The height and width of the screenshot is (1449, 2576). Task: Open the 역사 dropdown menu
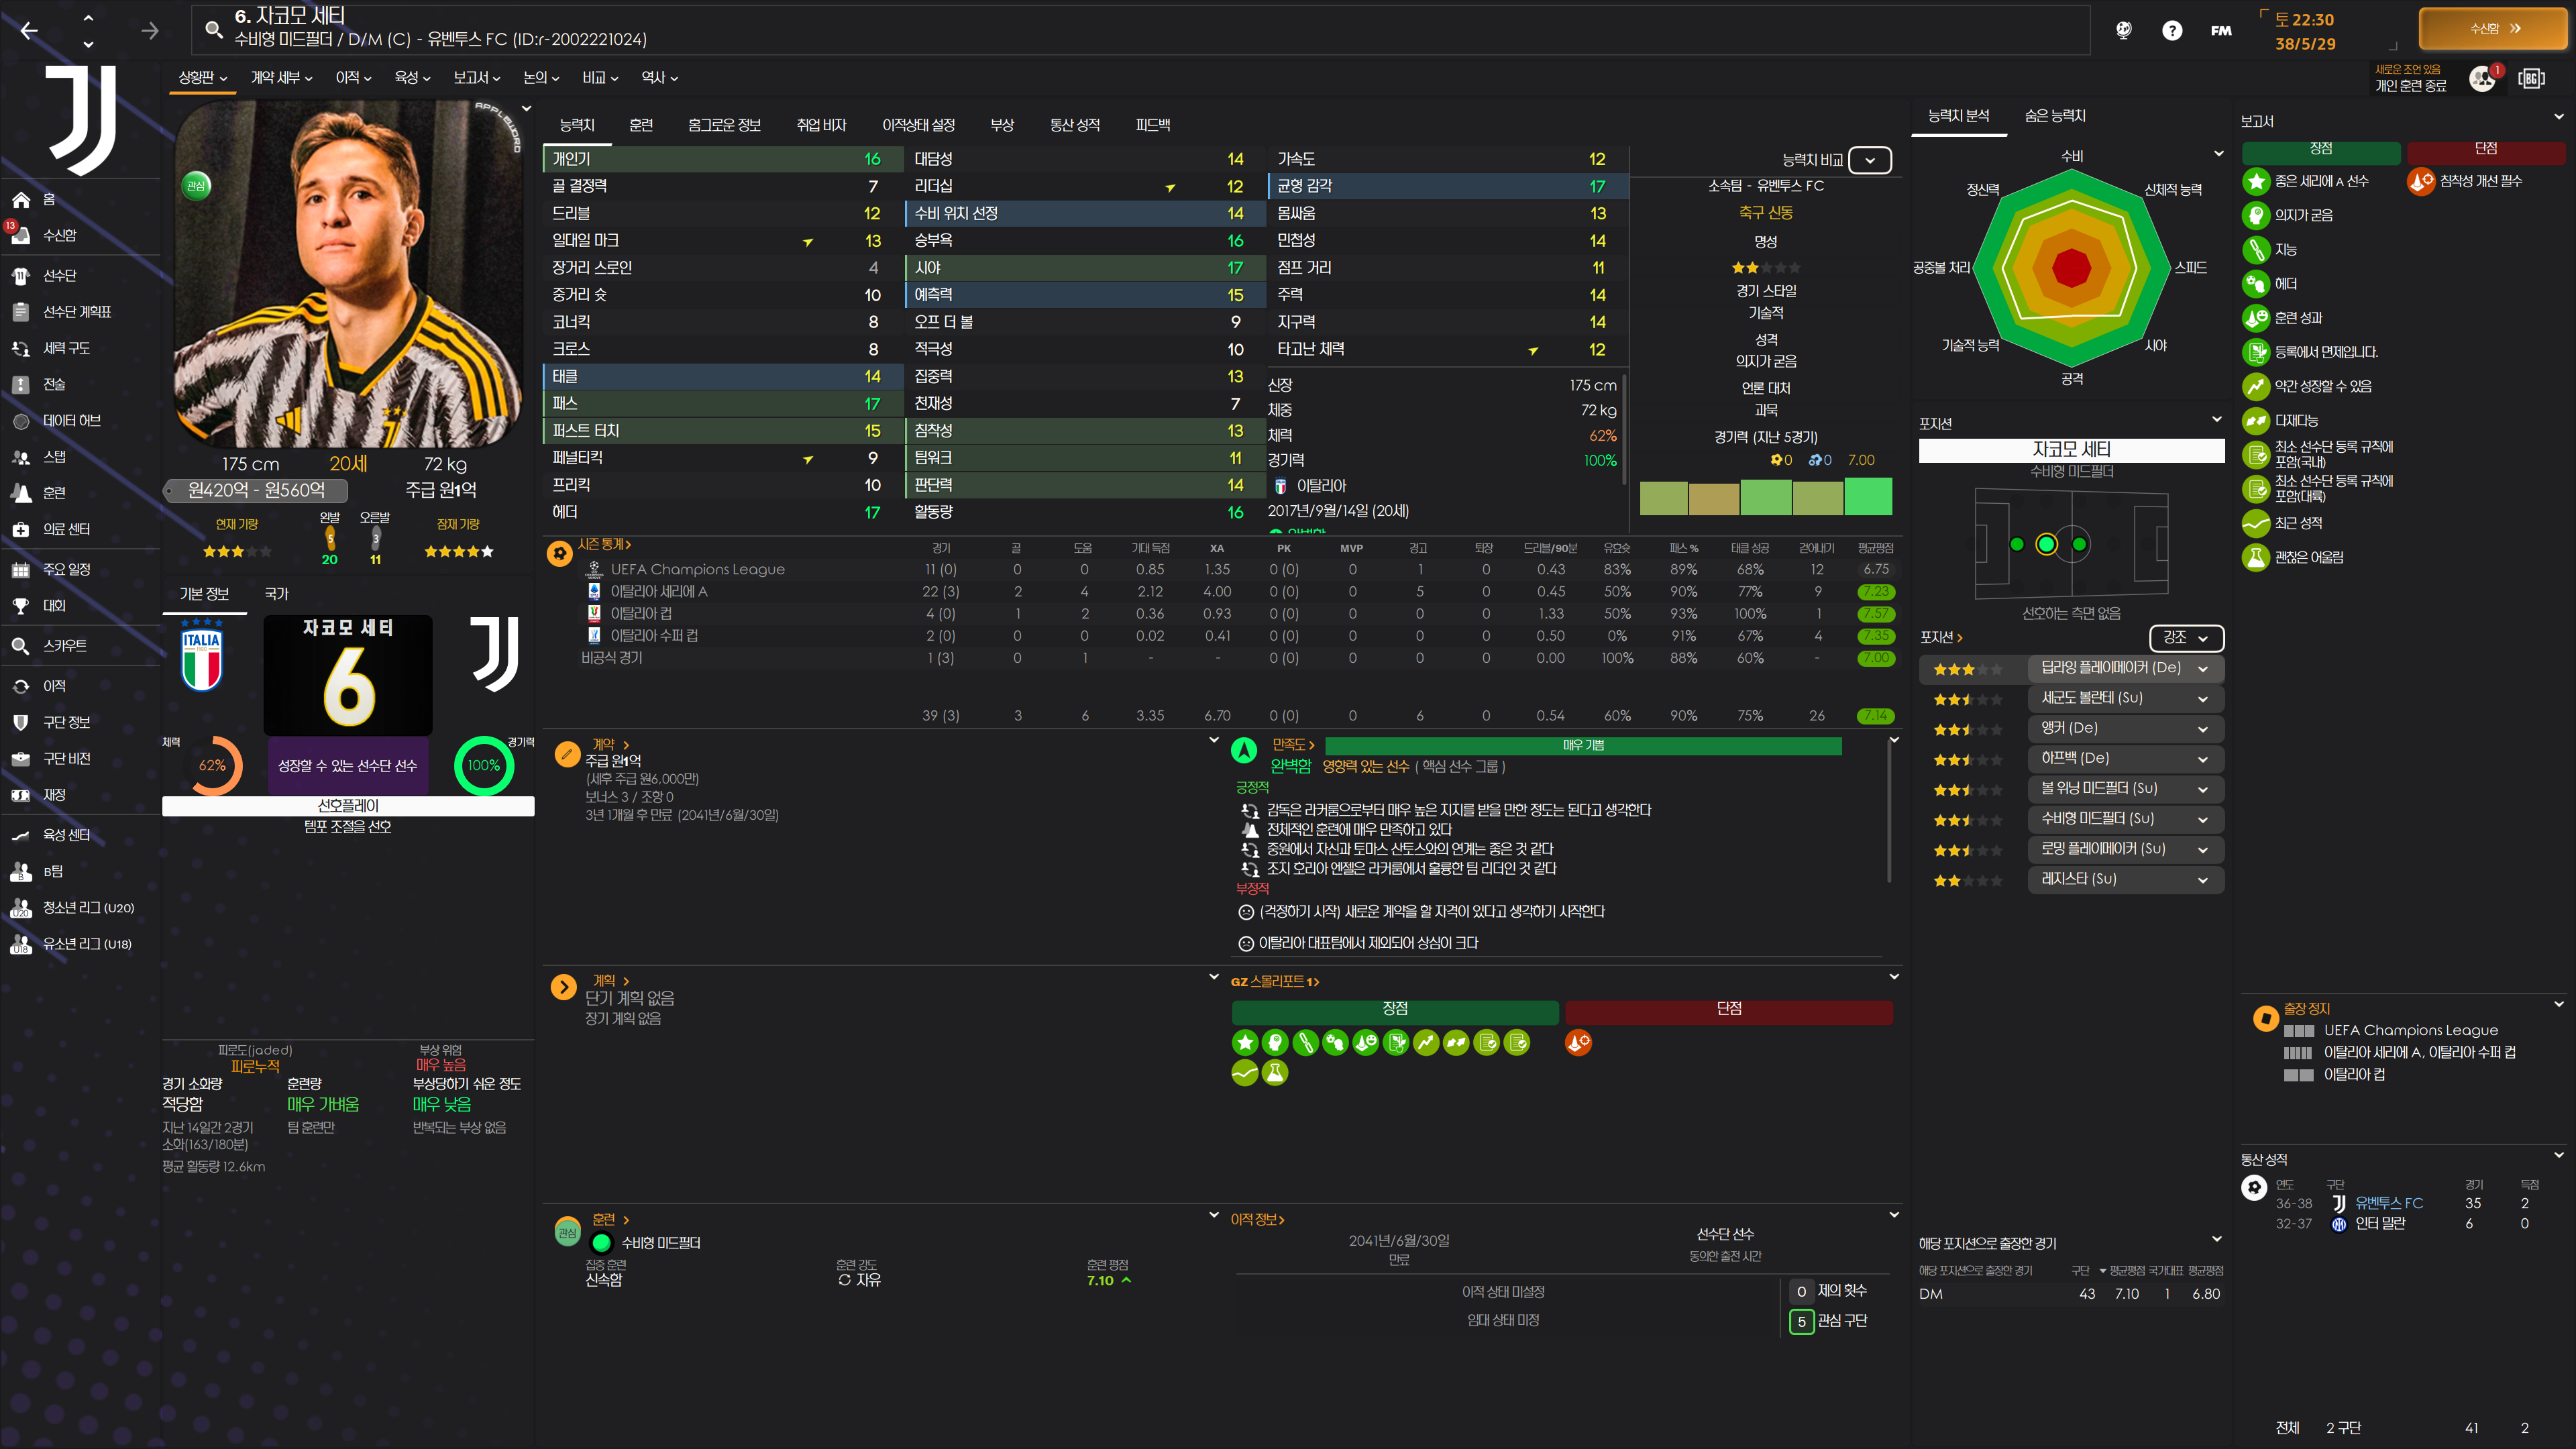(659, 78)
